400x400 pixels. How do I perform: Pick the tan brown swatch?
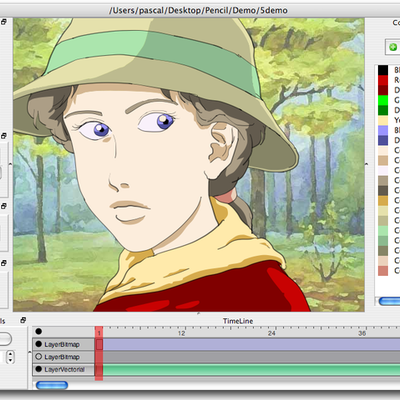(383, 160)
